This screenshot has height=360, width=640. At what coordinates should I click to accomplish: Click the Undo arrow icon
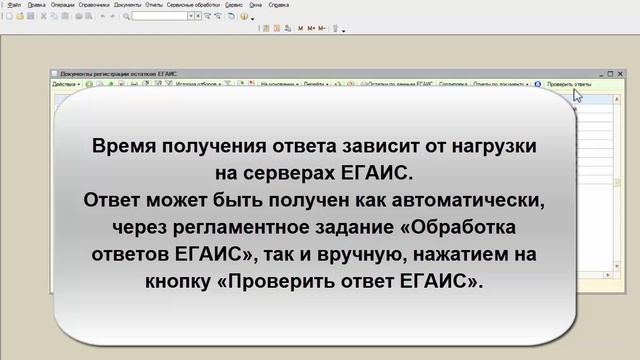[x=102, y=16]
